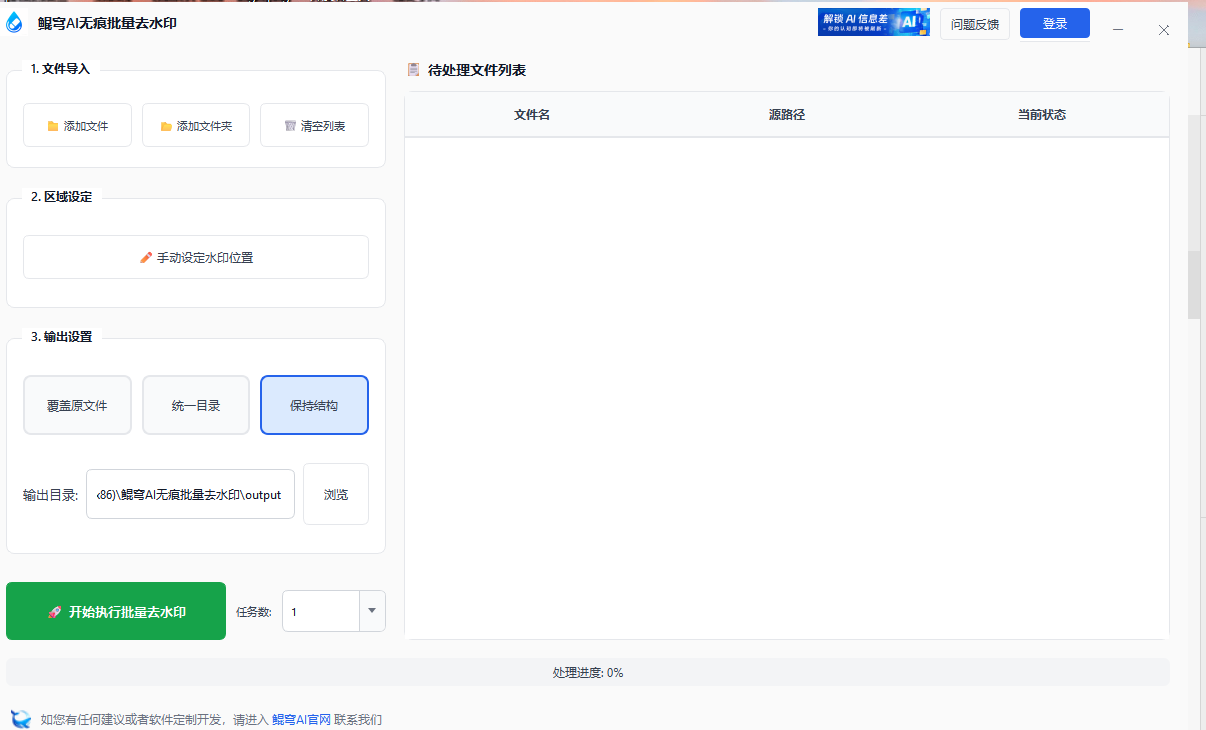This screenshot has width=1206, height=730.
Task: Select the pen icon for 手动设定水印位置
Action: [x=145, y=257]
